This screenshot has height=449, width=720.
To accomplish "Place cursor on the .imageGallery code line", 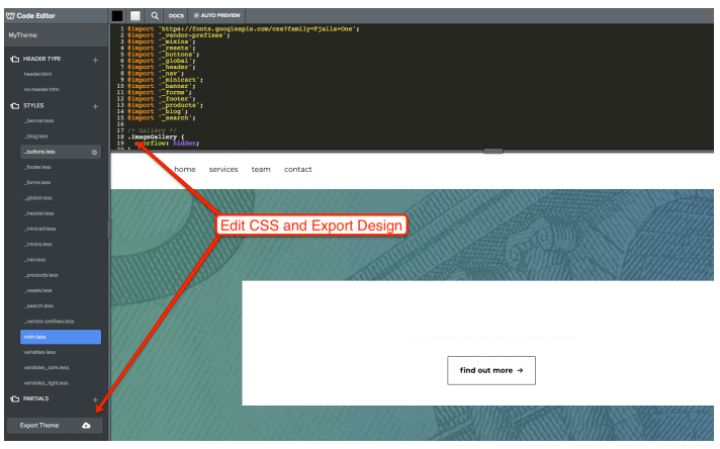I will point(156,137).
